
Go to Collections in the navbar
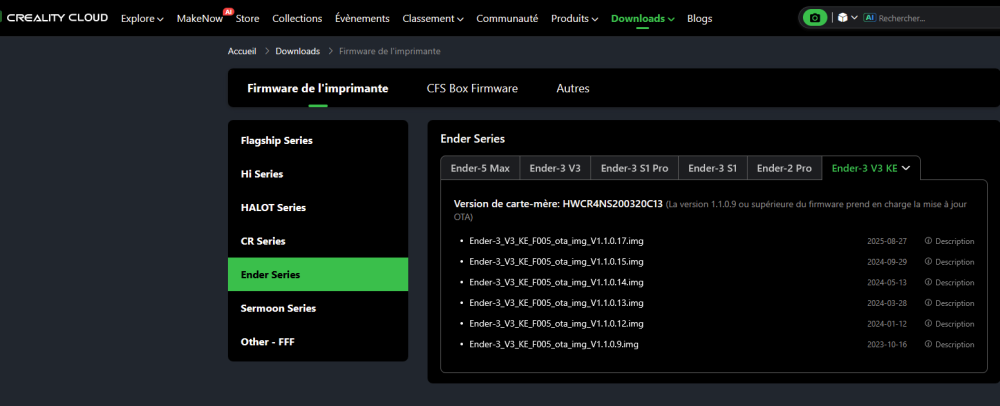[297, 18]
